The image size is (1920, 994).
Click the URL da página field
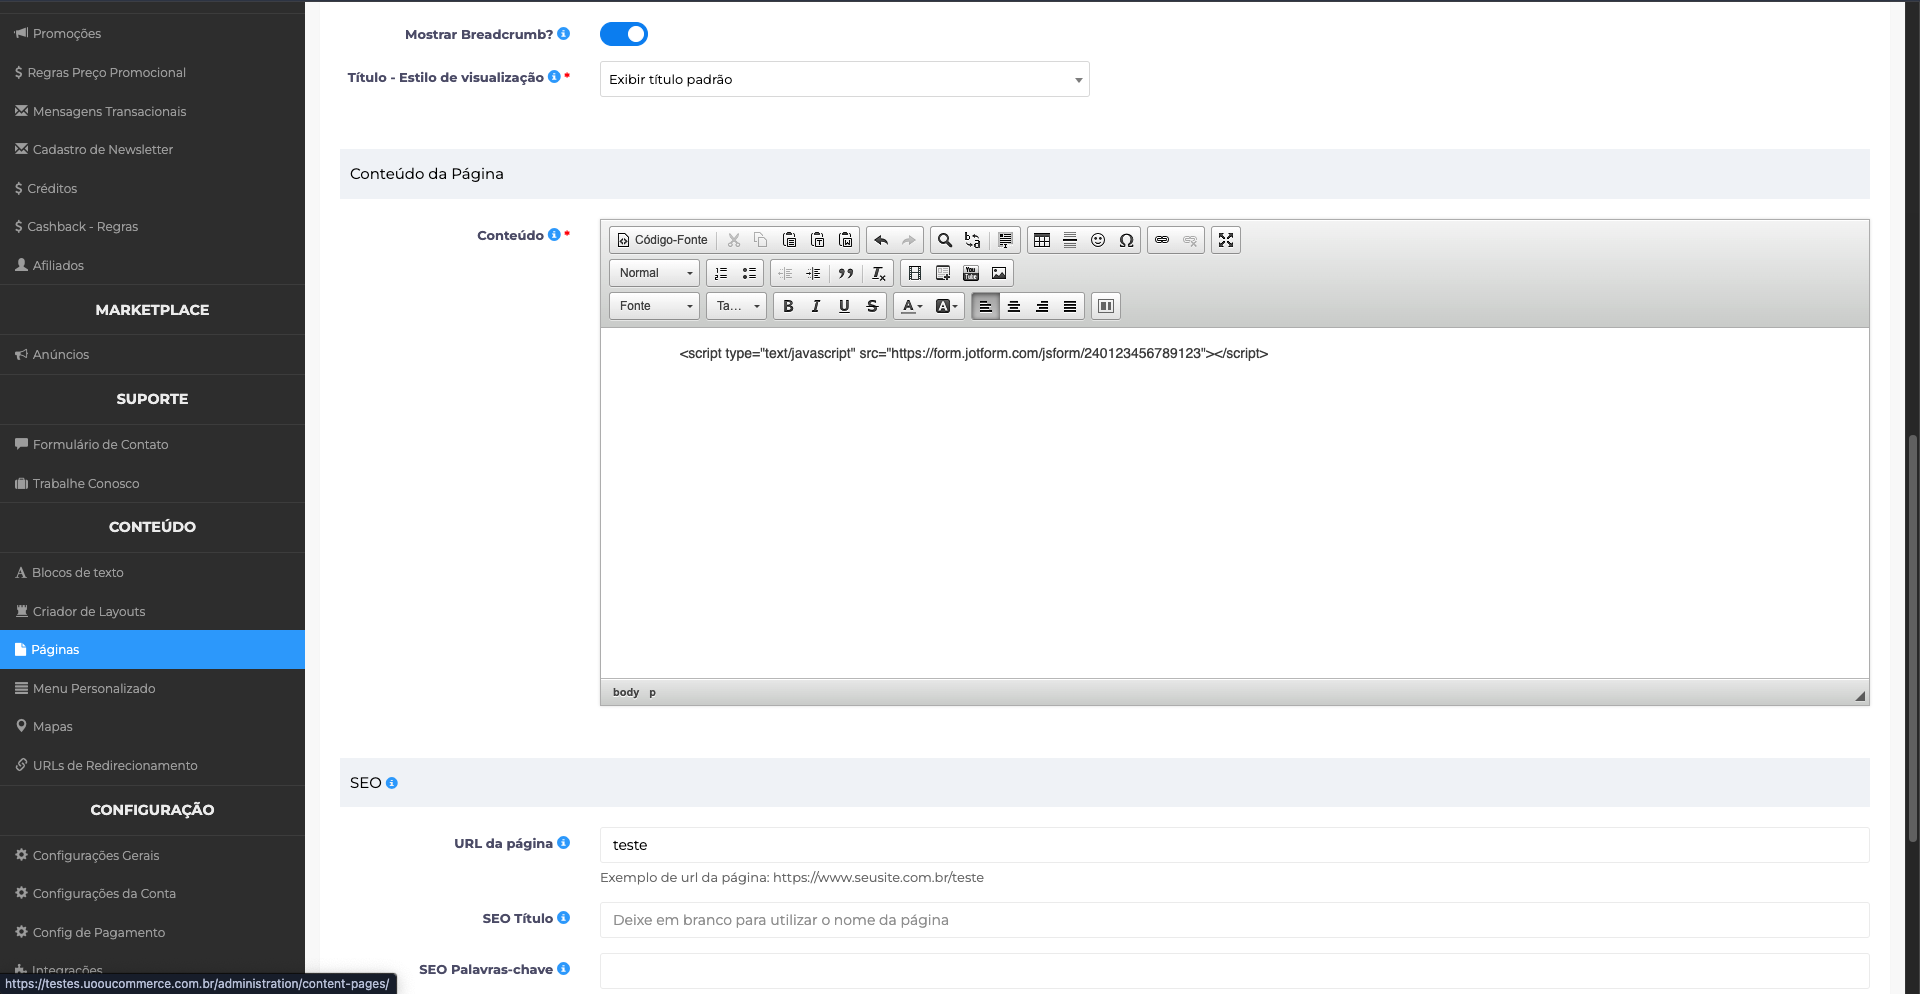coord(1234,845)
